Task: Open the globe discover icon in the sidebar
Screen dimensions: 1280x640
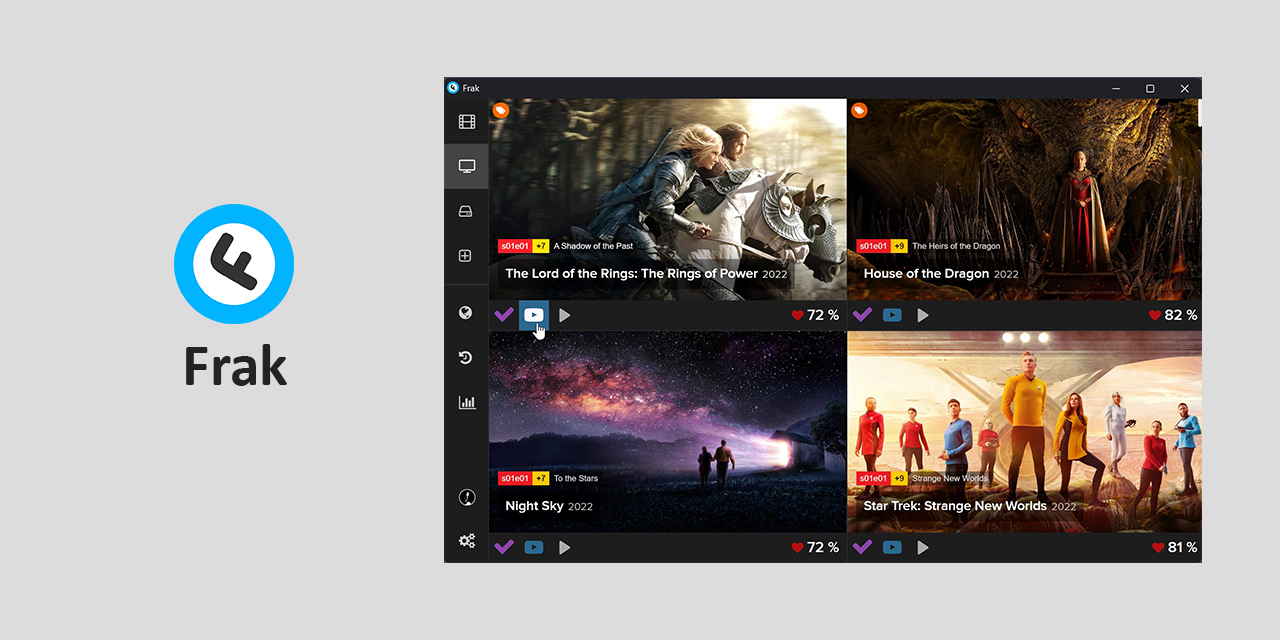Action: (x=466, y=313)
